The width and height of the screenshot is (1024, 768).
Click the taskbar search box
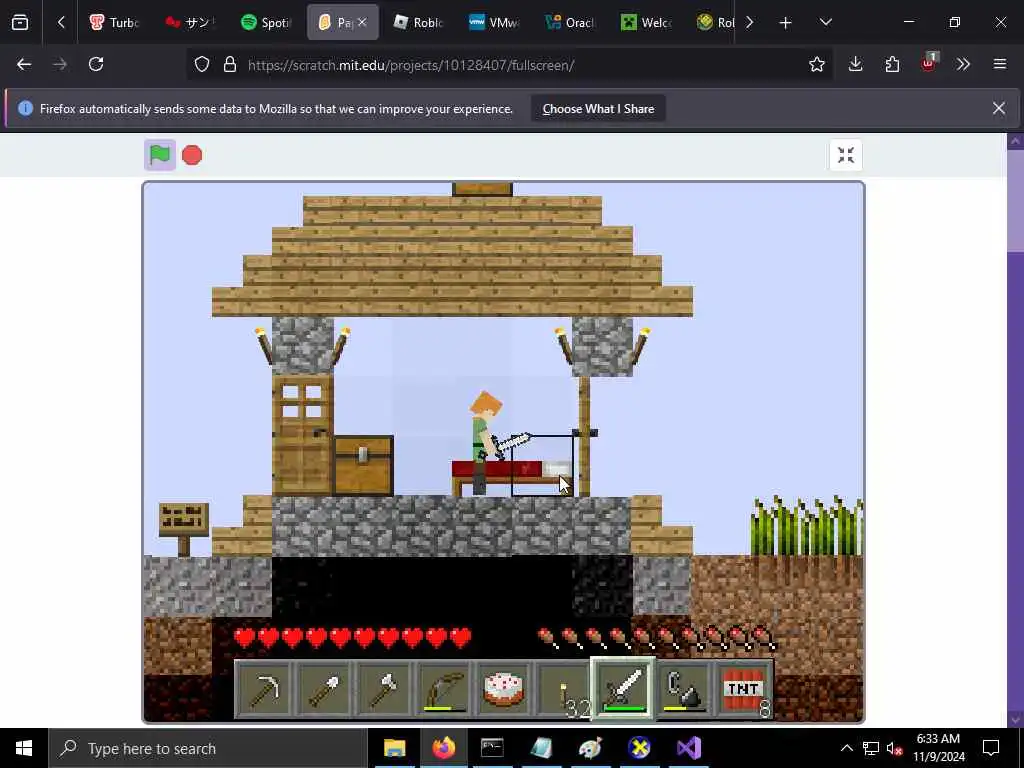[x=208, y=748]
